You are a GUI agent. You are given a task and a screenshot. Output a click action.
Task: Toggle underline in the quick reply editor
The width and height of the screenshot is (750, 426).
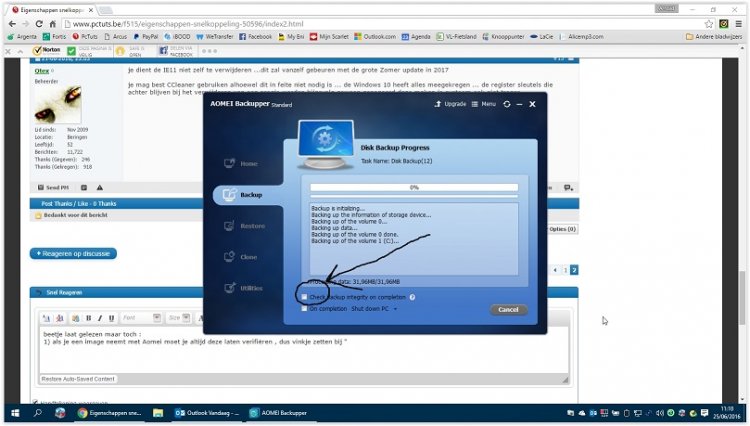pos(111,318)
